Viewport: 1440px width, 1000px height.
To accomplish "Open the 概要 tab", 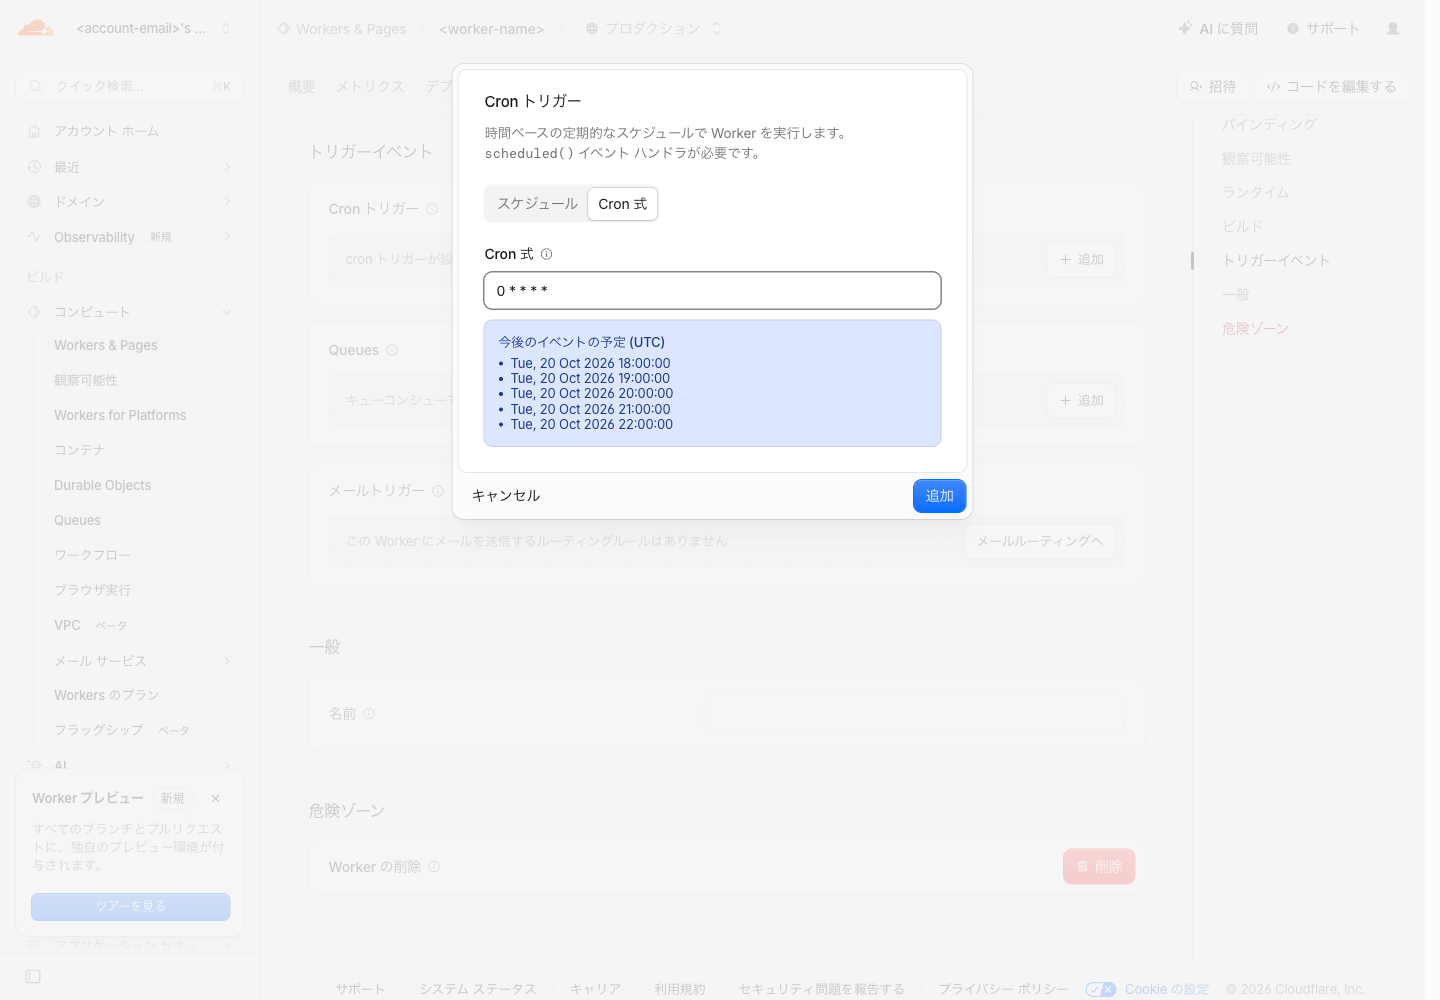I will click(x=302, y=87).
